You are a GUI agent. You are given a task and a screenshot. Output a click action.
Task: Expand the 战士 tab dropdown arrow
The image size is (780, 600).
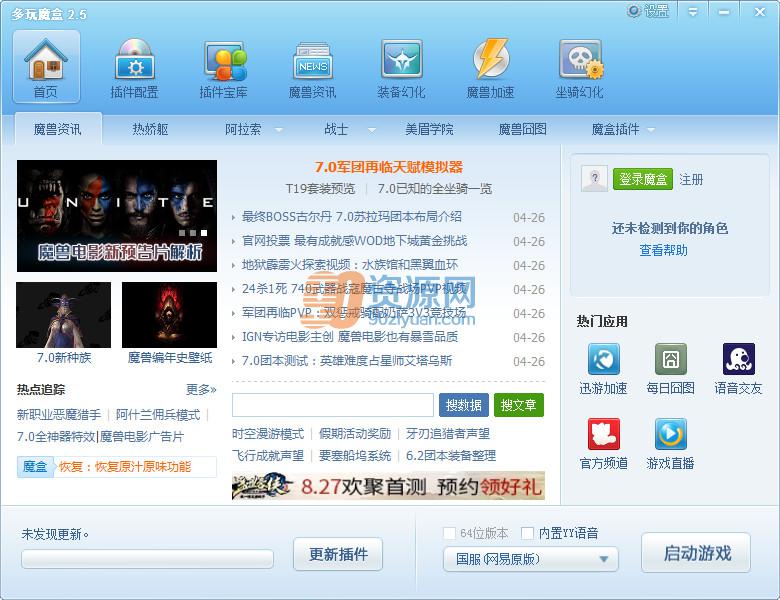click(372, 130)
